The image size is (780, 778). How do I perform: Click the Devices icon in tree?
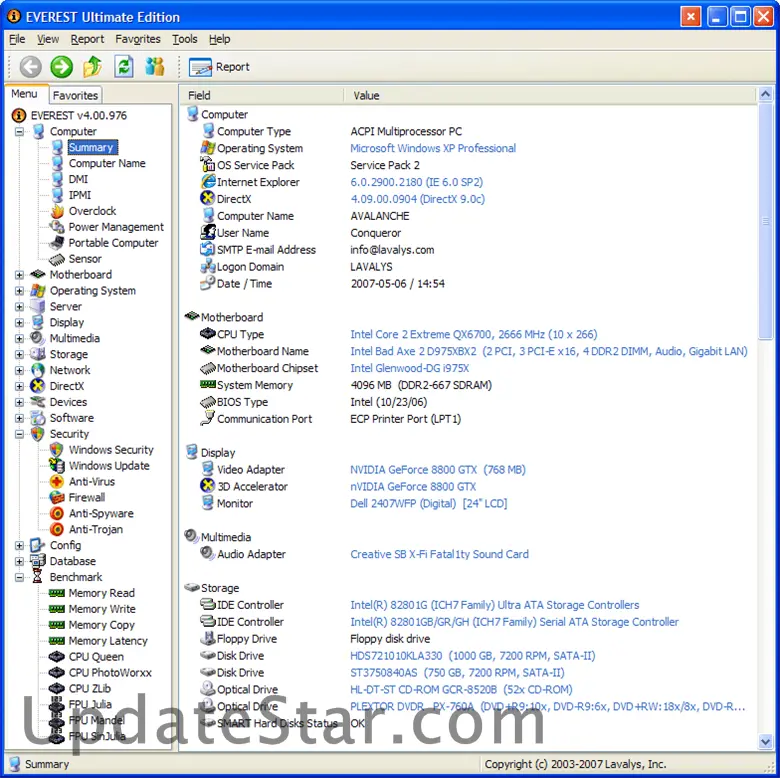click(38, 402)
